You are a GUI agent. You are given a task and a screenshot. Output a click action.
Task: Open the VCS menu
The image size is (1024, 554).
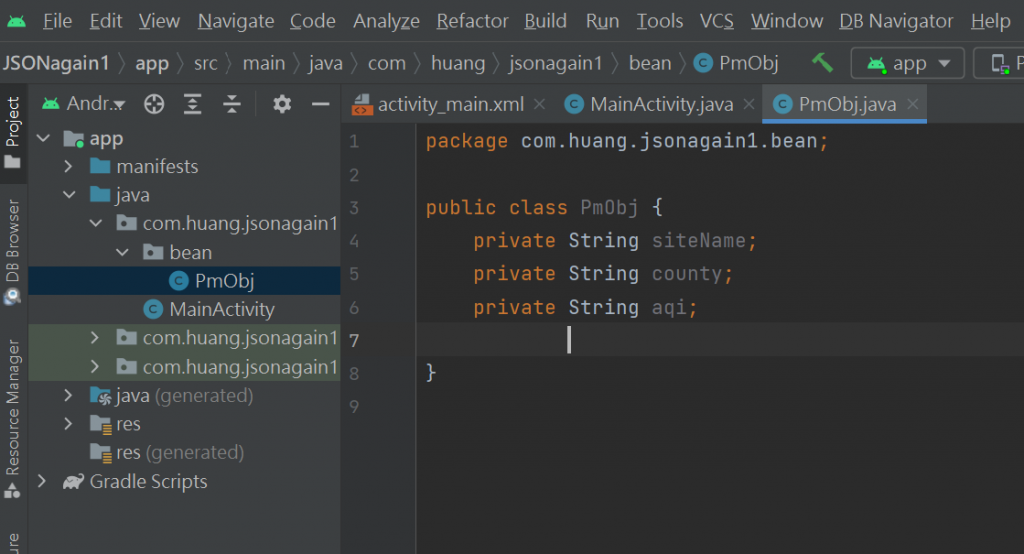coord(716,22)
